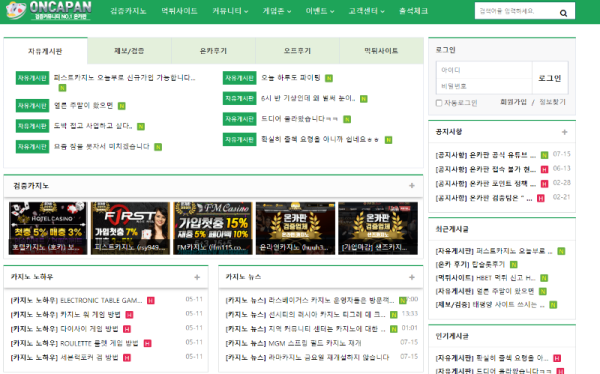Open post 6시 반 기상인데
This screenshot has height=374, width=600.
tap(308, 98)
